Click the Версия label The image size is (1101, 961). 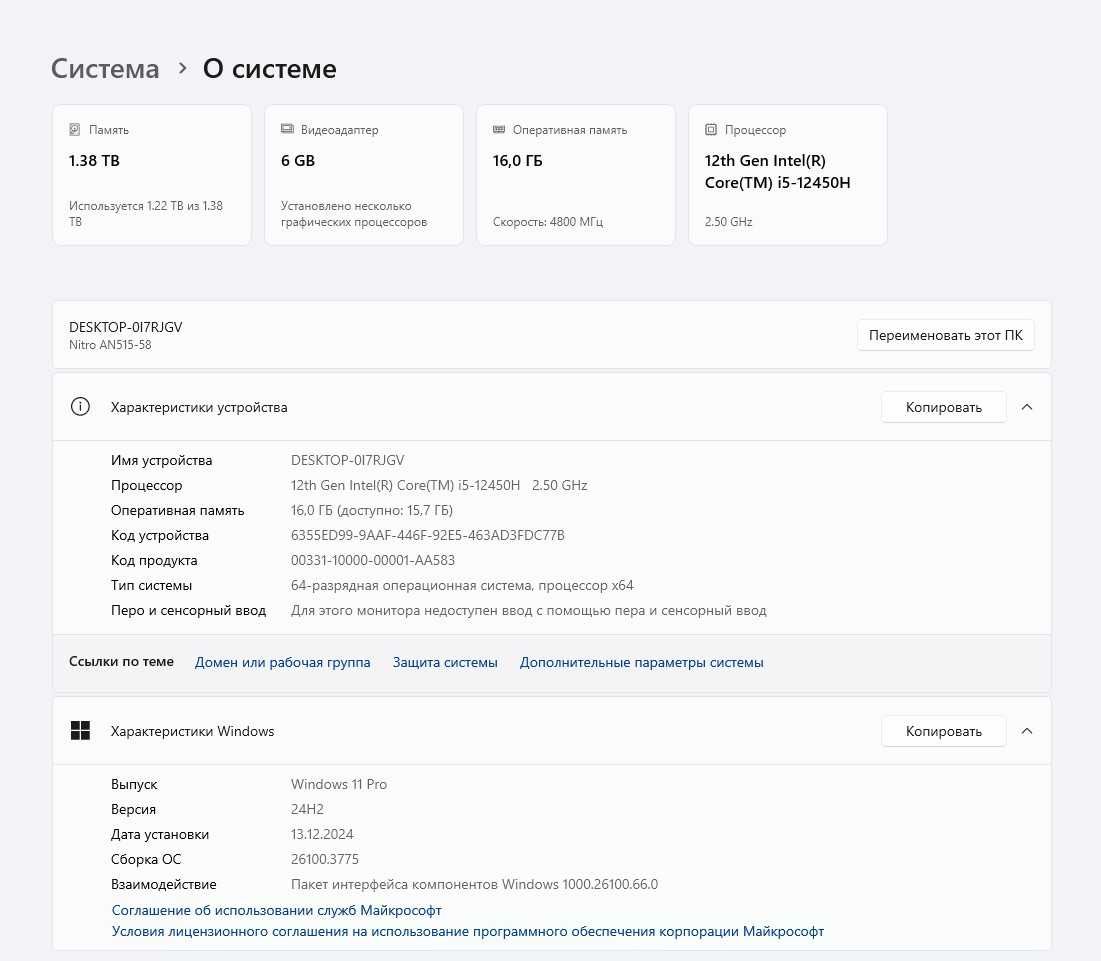(133, 809)
